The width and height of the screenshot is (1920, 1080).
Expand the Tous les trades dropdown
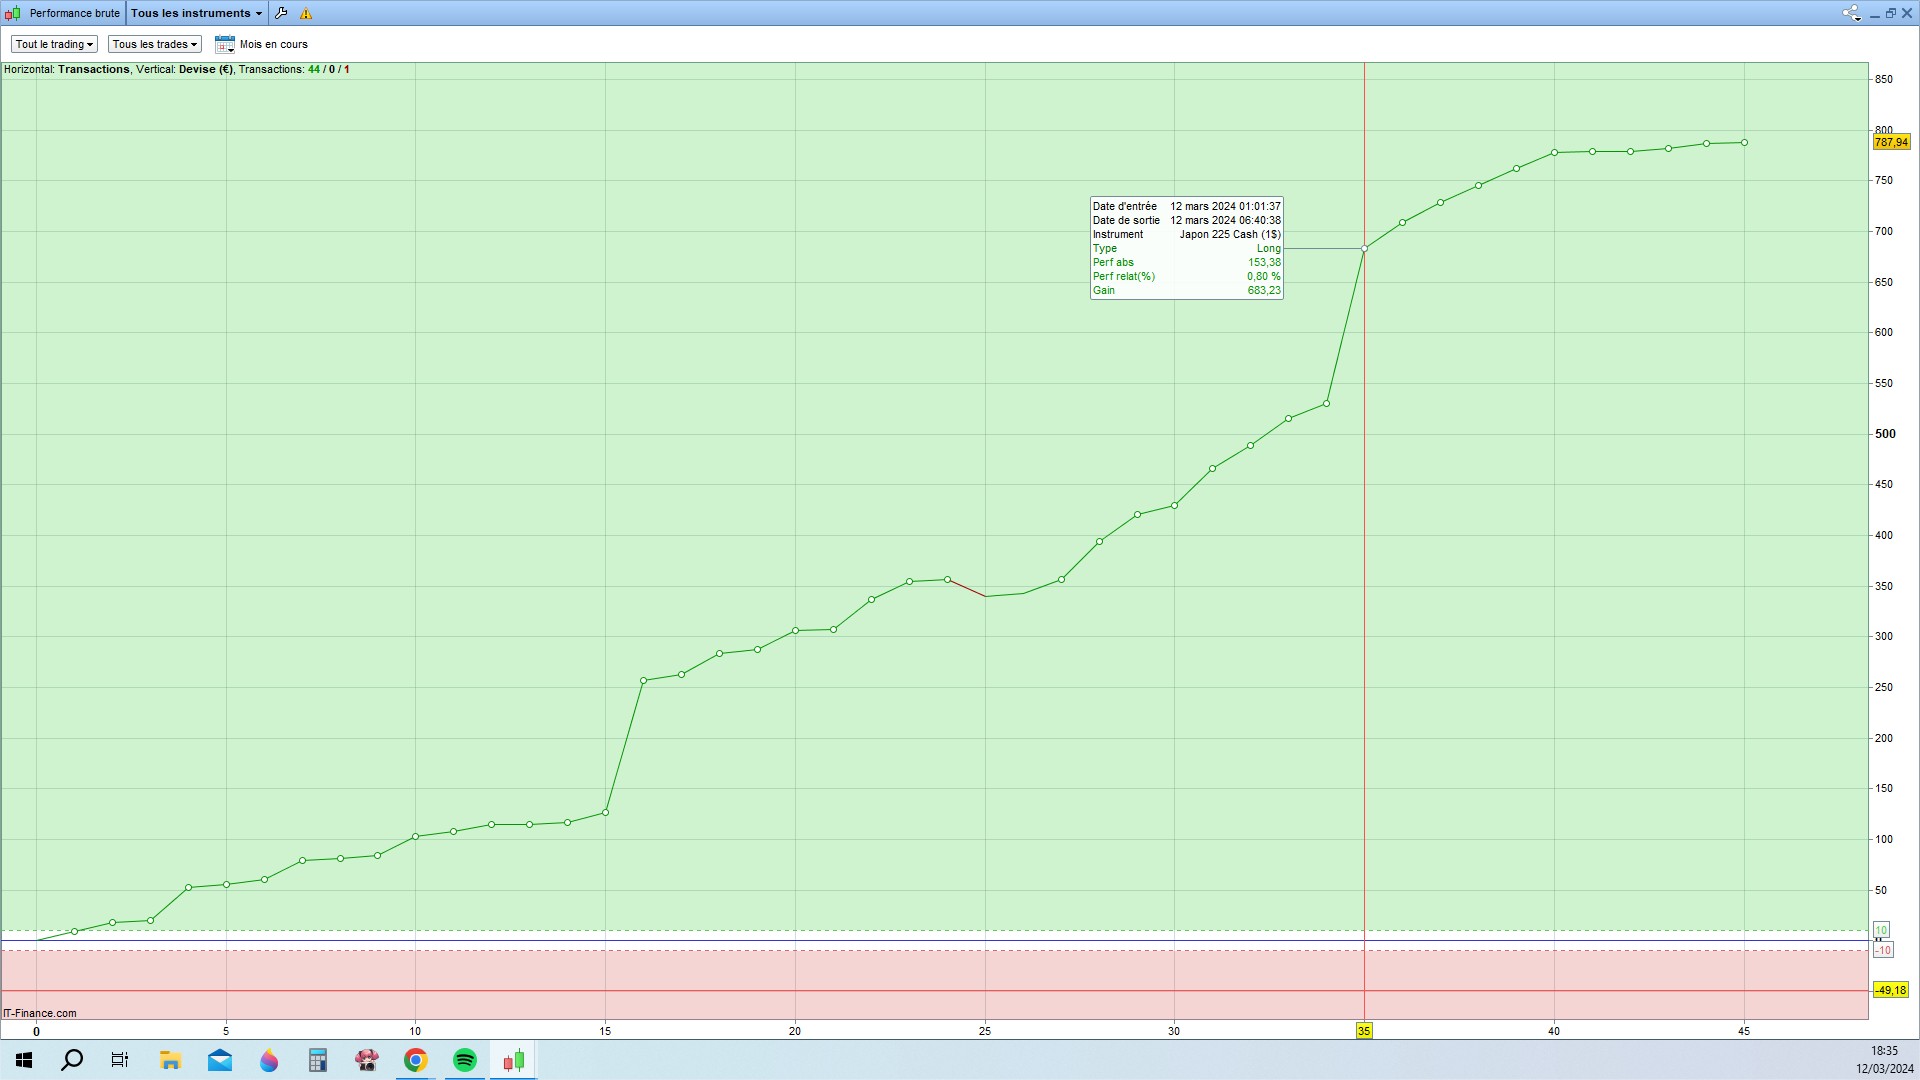tap(154, 44)
